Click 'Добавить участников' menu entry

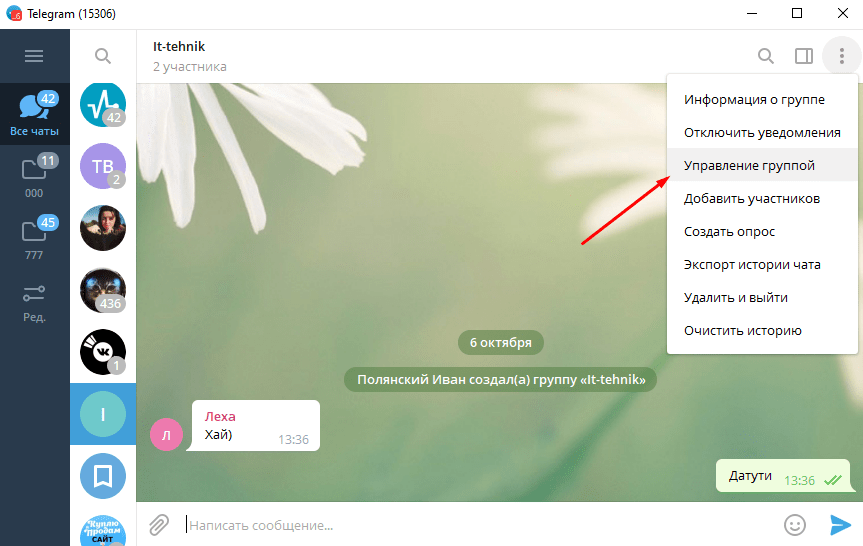[x=751, y=198]
